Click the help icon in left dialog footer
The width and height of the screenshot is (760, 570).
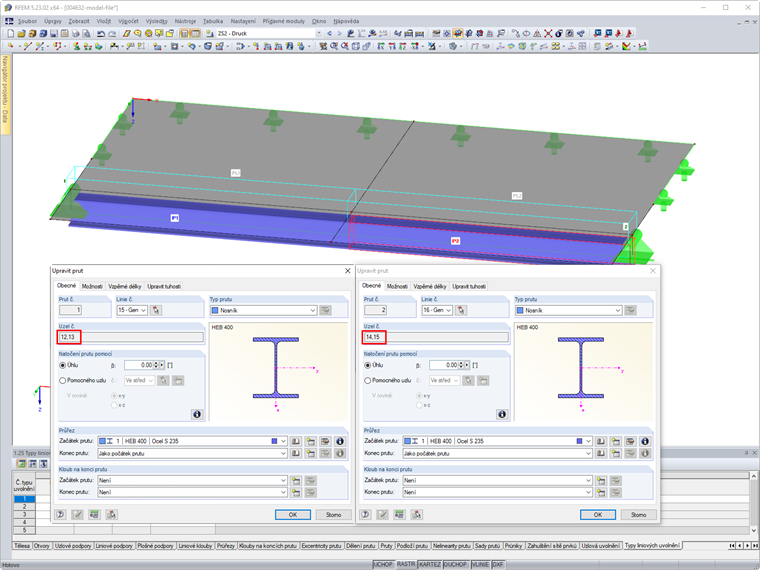60,515
